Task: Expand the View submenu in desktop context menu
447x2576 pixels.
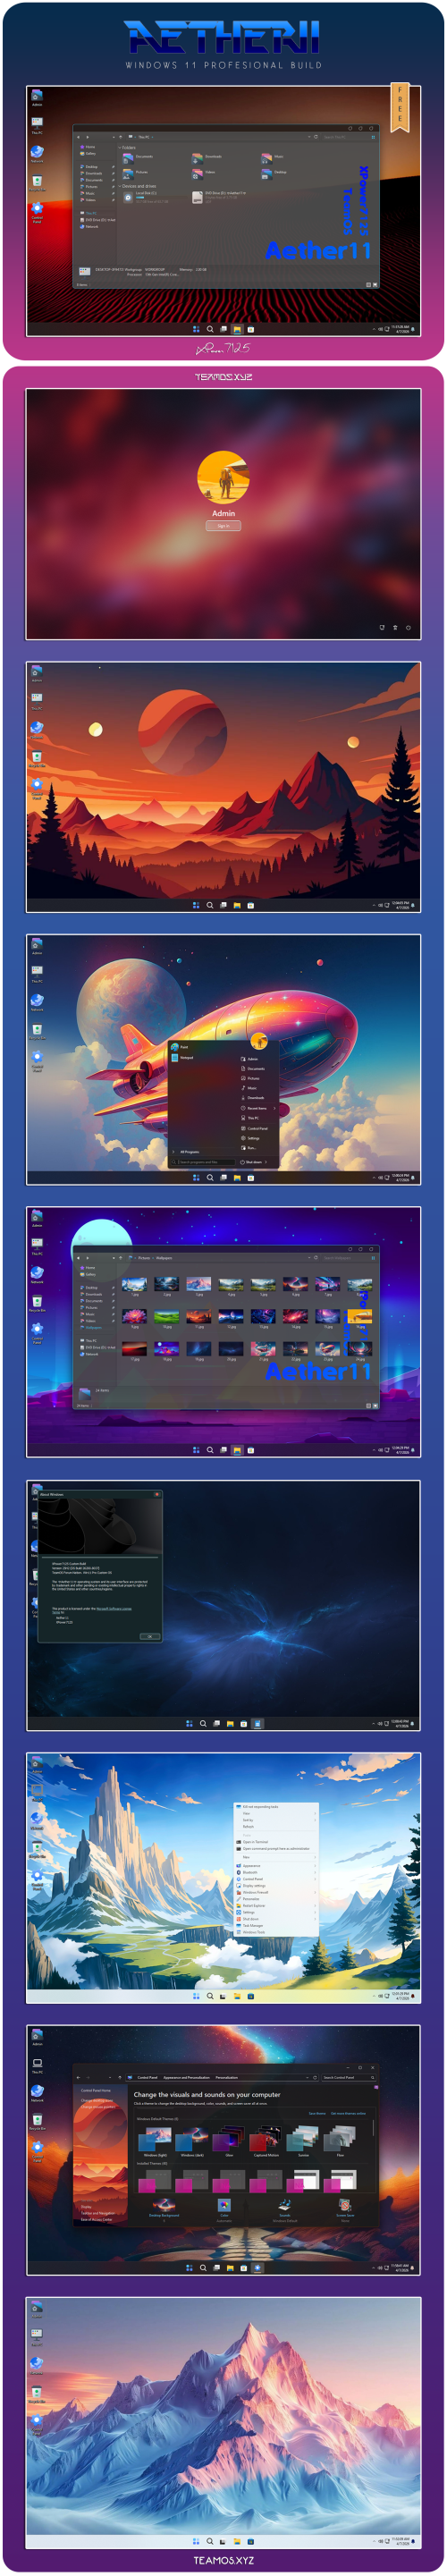Action: point(276,1813)
